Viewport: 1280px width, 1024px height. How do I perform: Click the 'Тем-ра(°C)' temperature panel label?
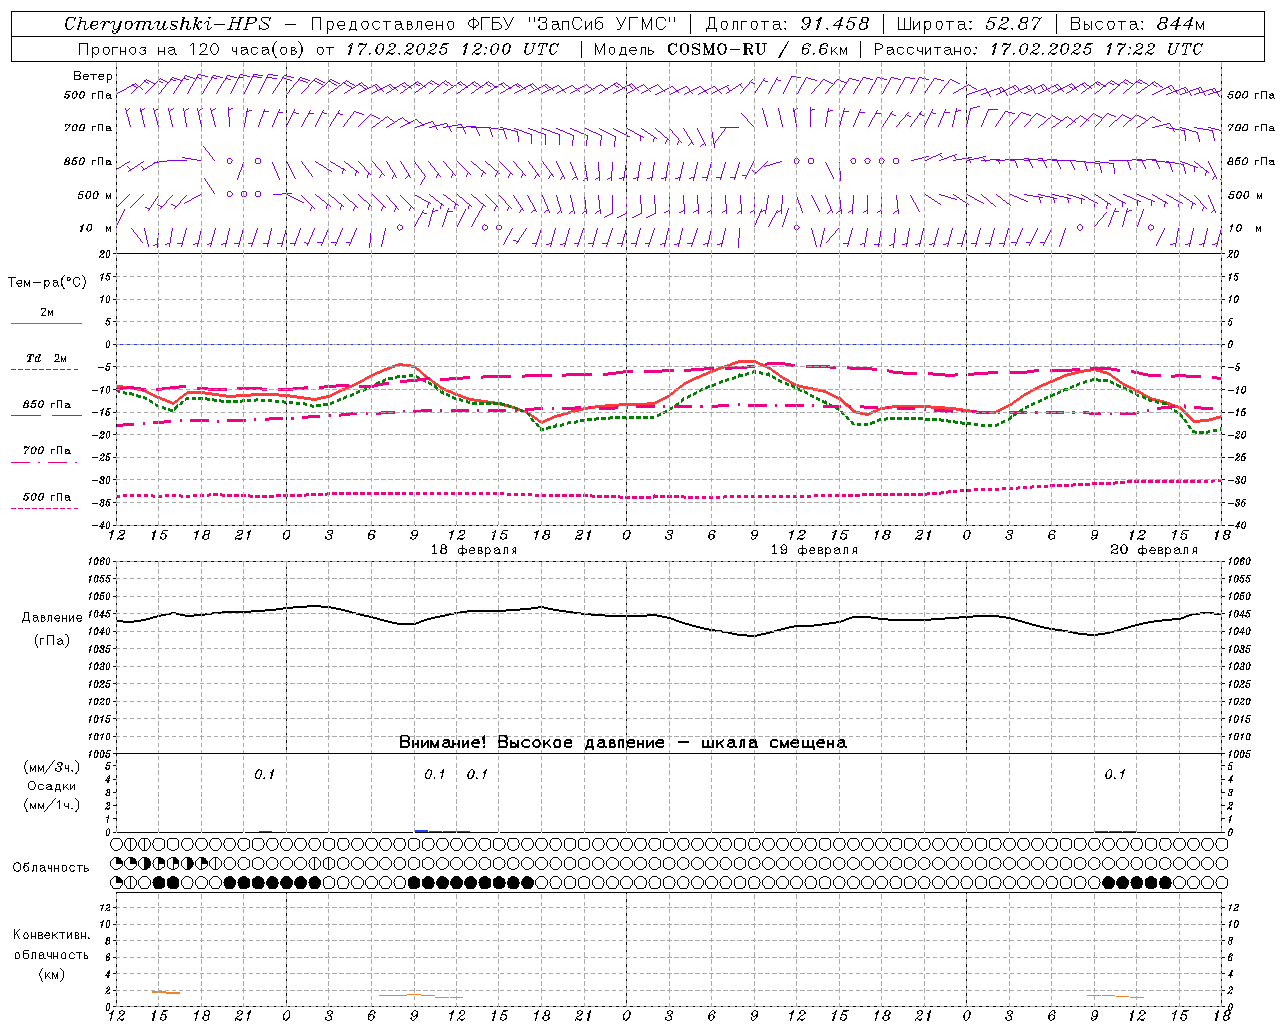click(x=47, y=283)
